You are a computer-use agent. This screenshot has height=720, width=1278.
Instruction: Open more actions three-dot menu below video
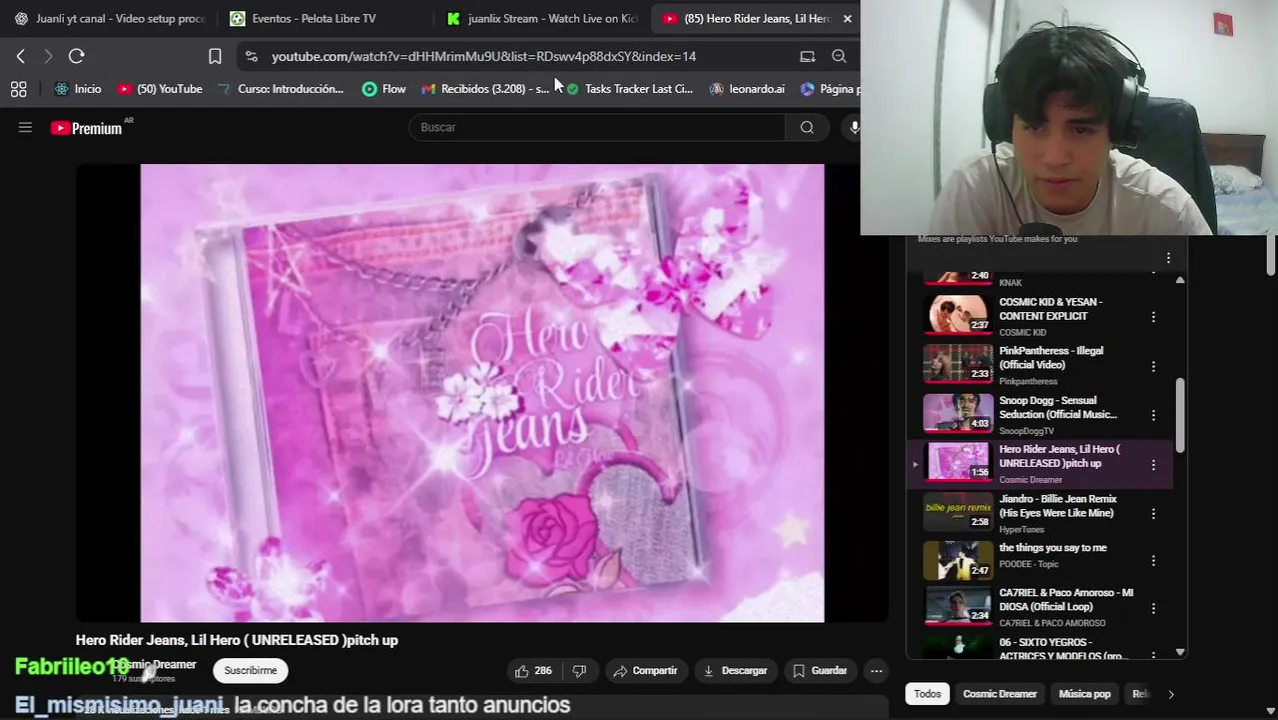click(x=876, y=671)
